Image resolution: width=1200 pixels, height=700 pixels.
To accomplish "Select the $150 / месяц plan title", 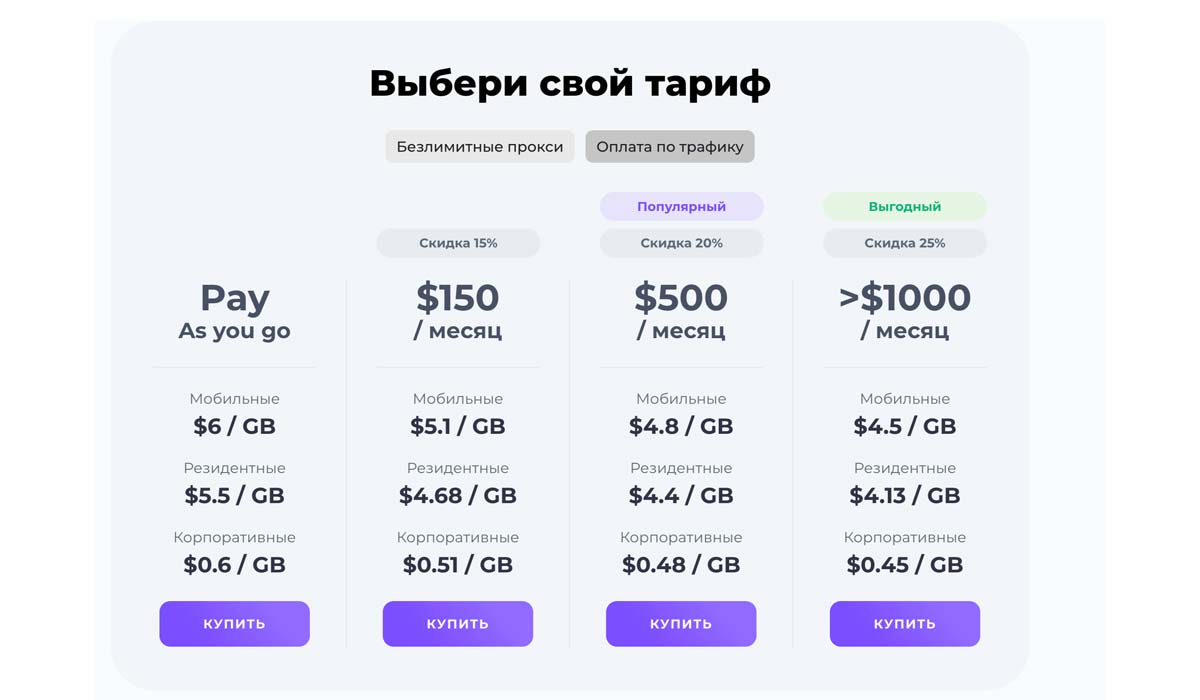I will pyautogui.click(x=458, y=311).
